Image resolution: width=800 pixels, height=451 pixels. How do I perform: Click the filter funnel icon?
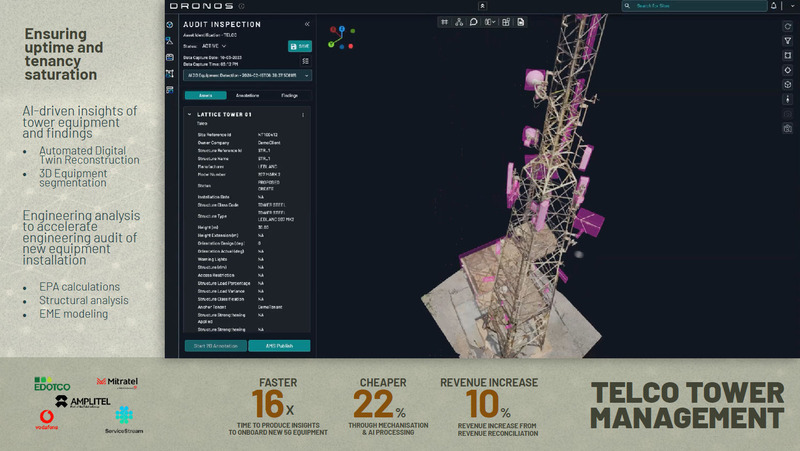pos(788,40)
